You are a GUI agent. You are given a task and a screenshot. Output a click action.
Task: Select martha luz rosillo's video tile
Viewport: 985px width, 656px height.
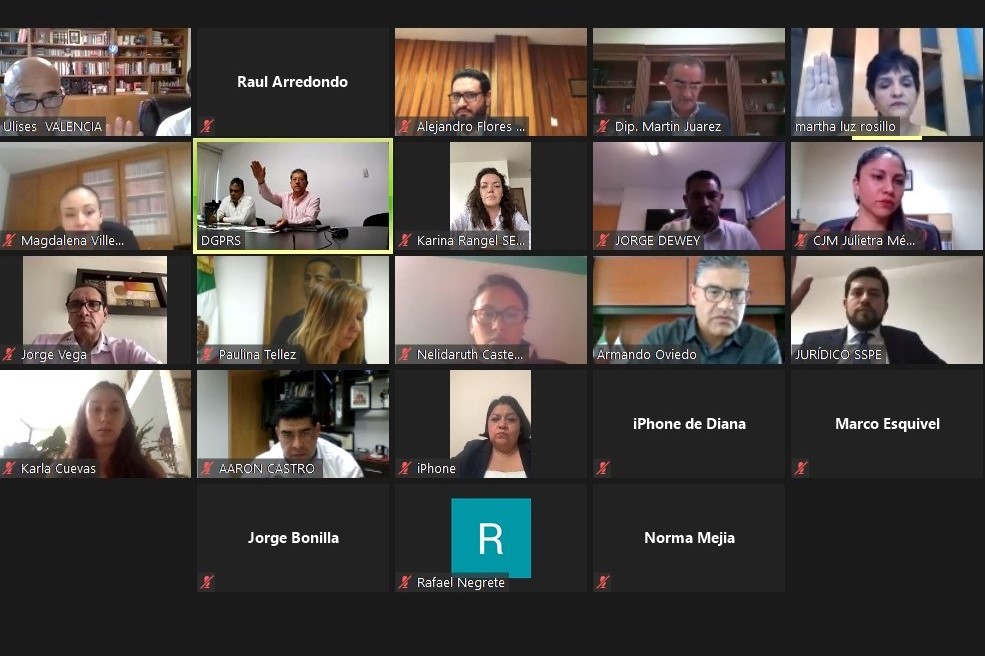pos(887,82)
